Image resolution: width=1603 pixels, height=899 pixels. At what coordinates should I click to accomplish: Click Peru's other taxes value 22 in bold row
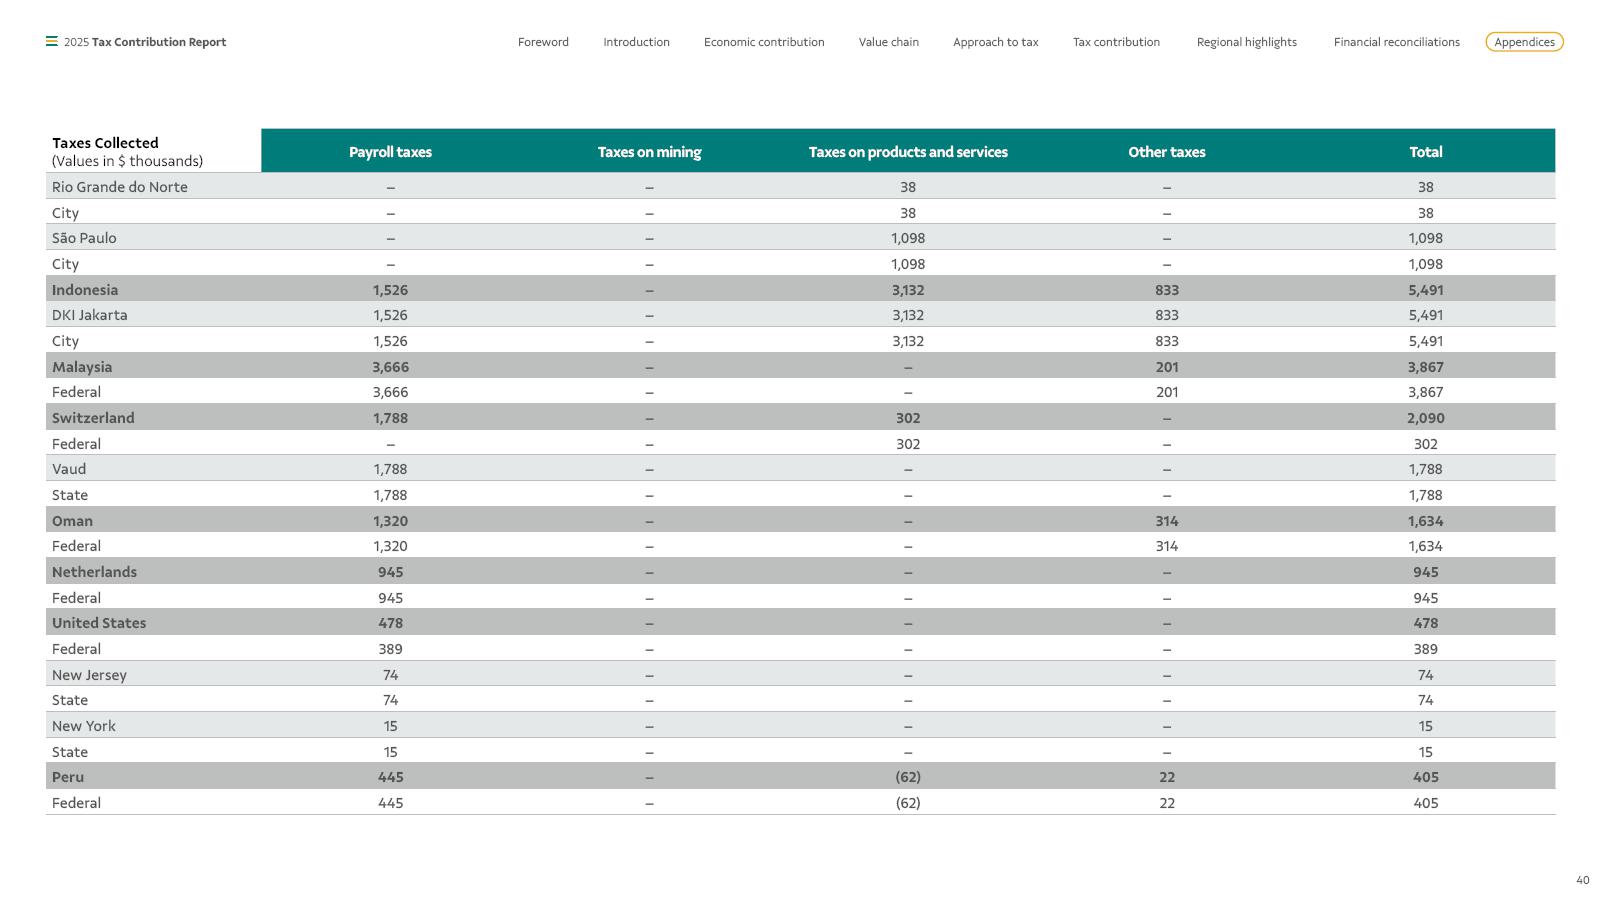pyautogui.click(x=1167, y=777)
